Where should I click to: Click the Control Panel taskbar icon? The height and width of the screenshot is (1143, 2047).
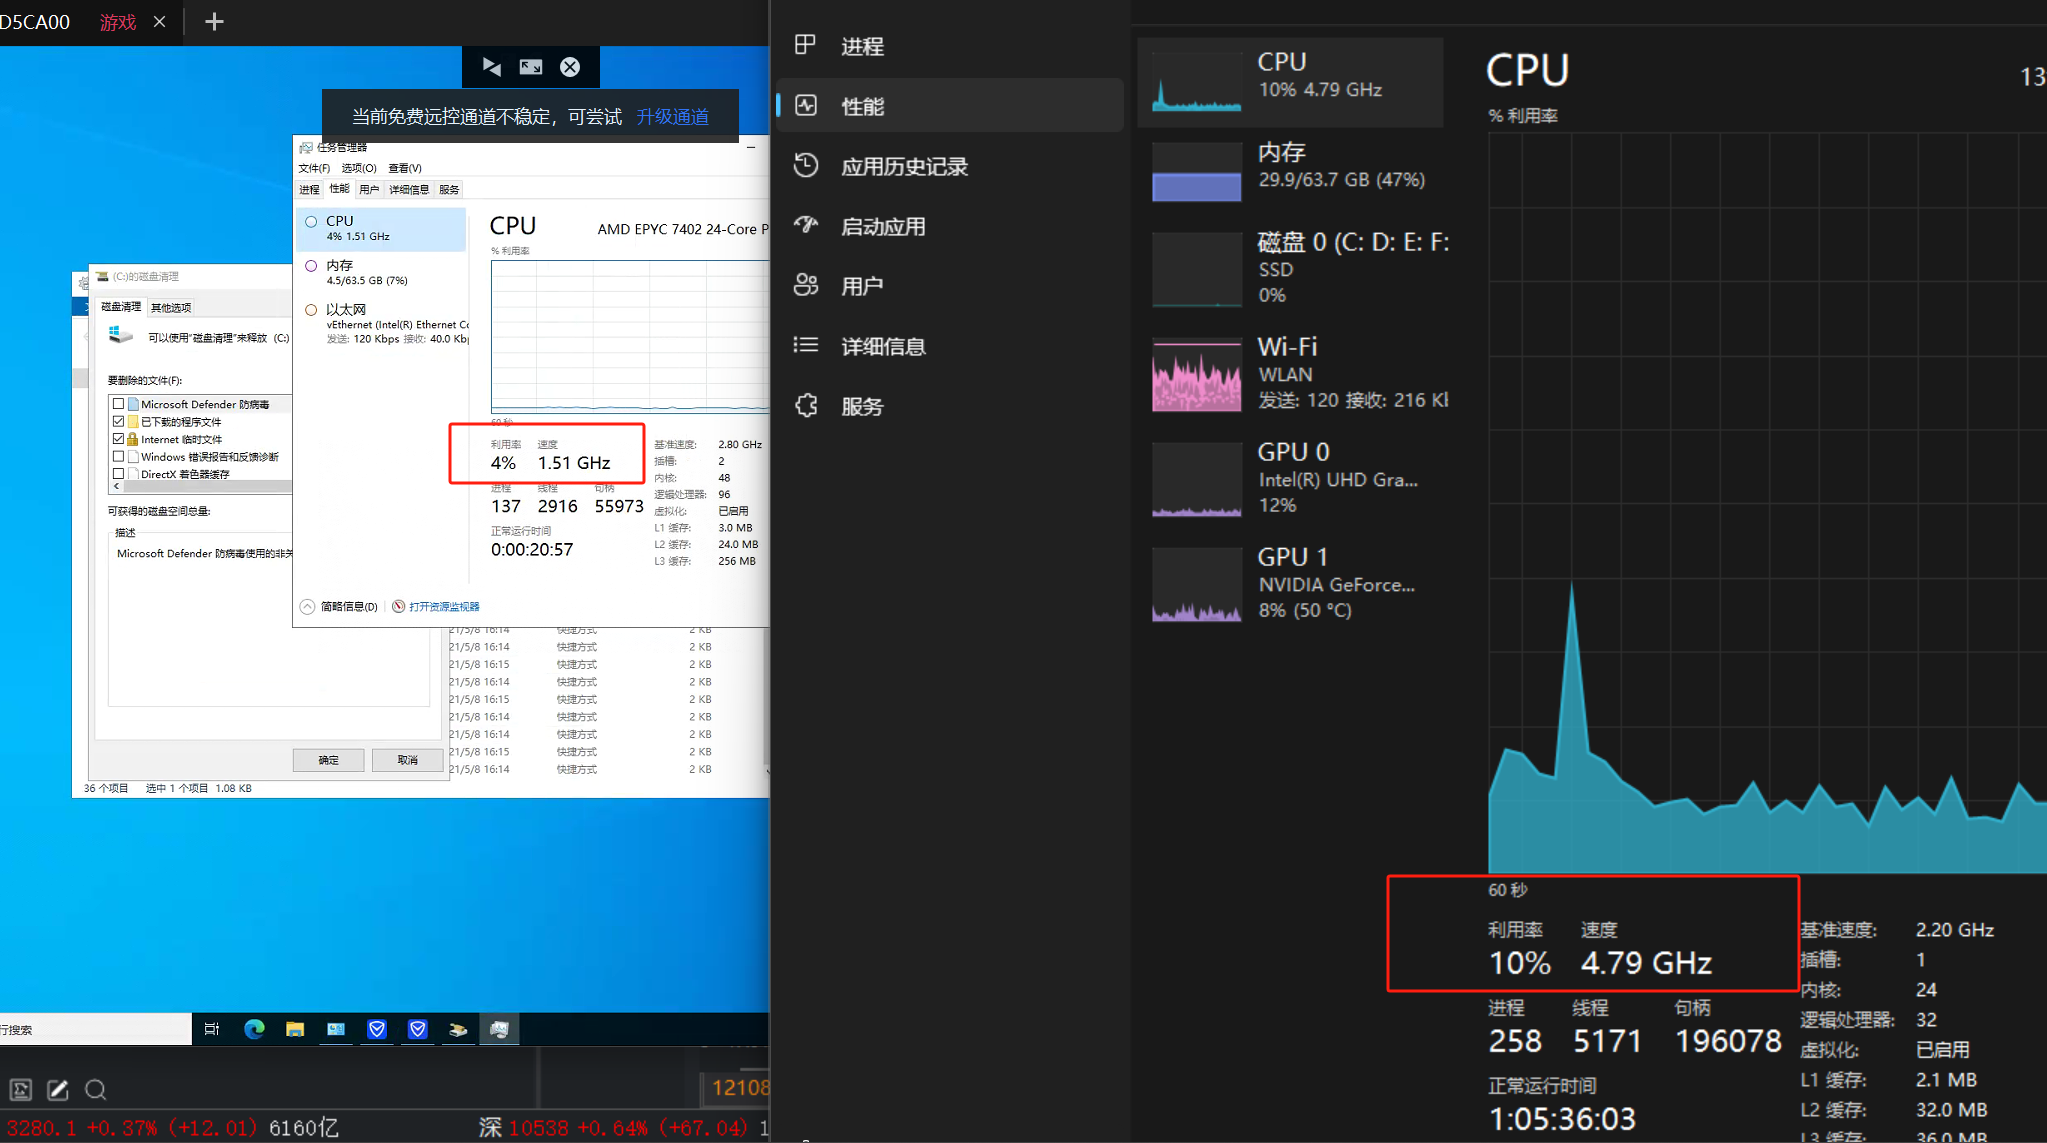336,1029
